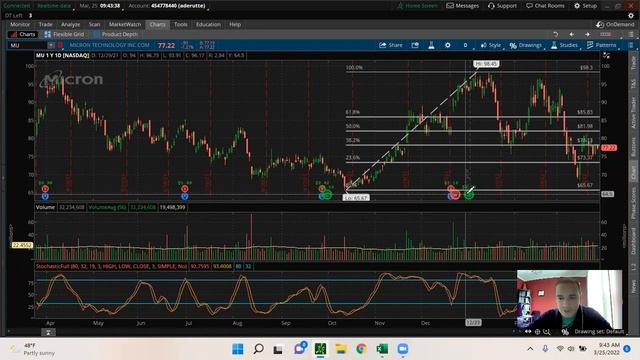
Task: Select the Flexible Grid sub-tab
Action: pos(64,34)
